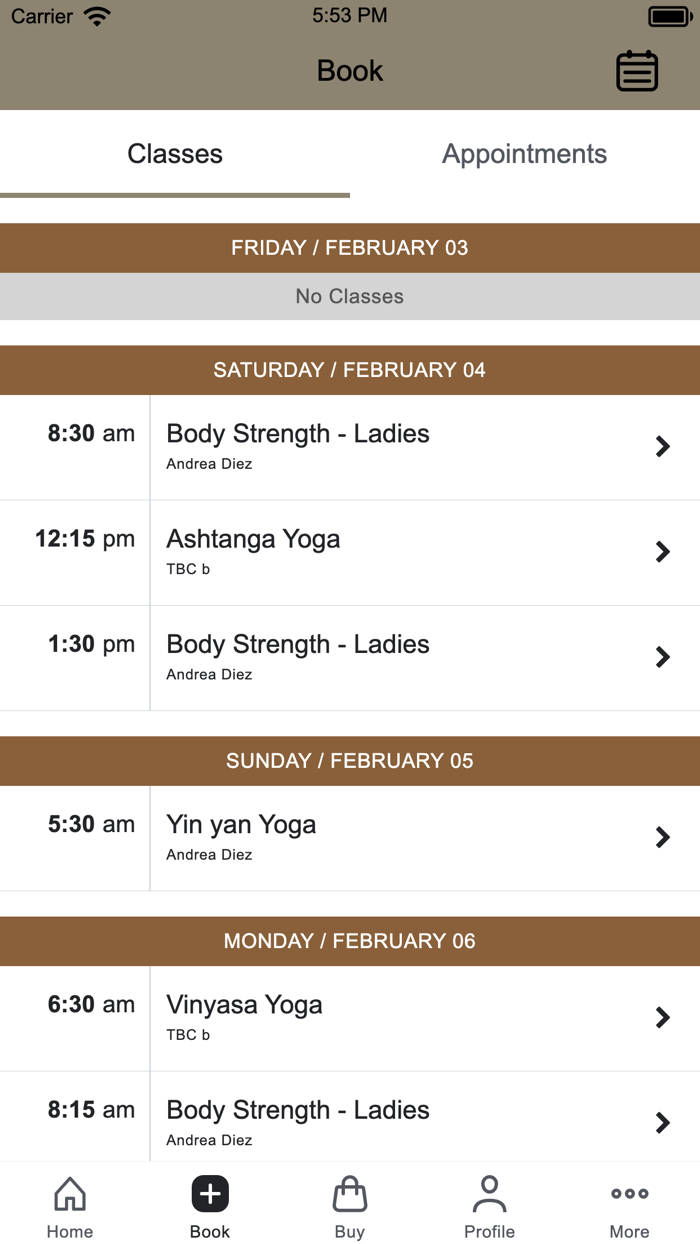
Task: Open the calendar schedule icon
Action: pyautogui.click(x=637, y=71)
